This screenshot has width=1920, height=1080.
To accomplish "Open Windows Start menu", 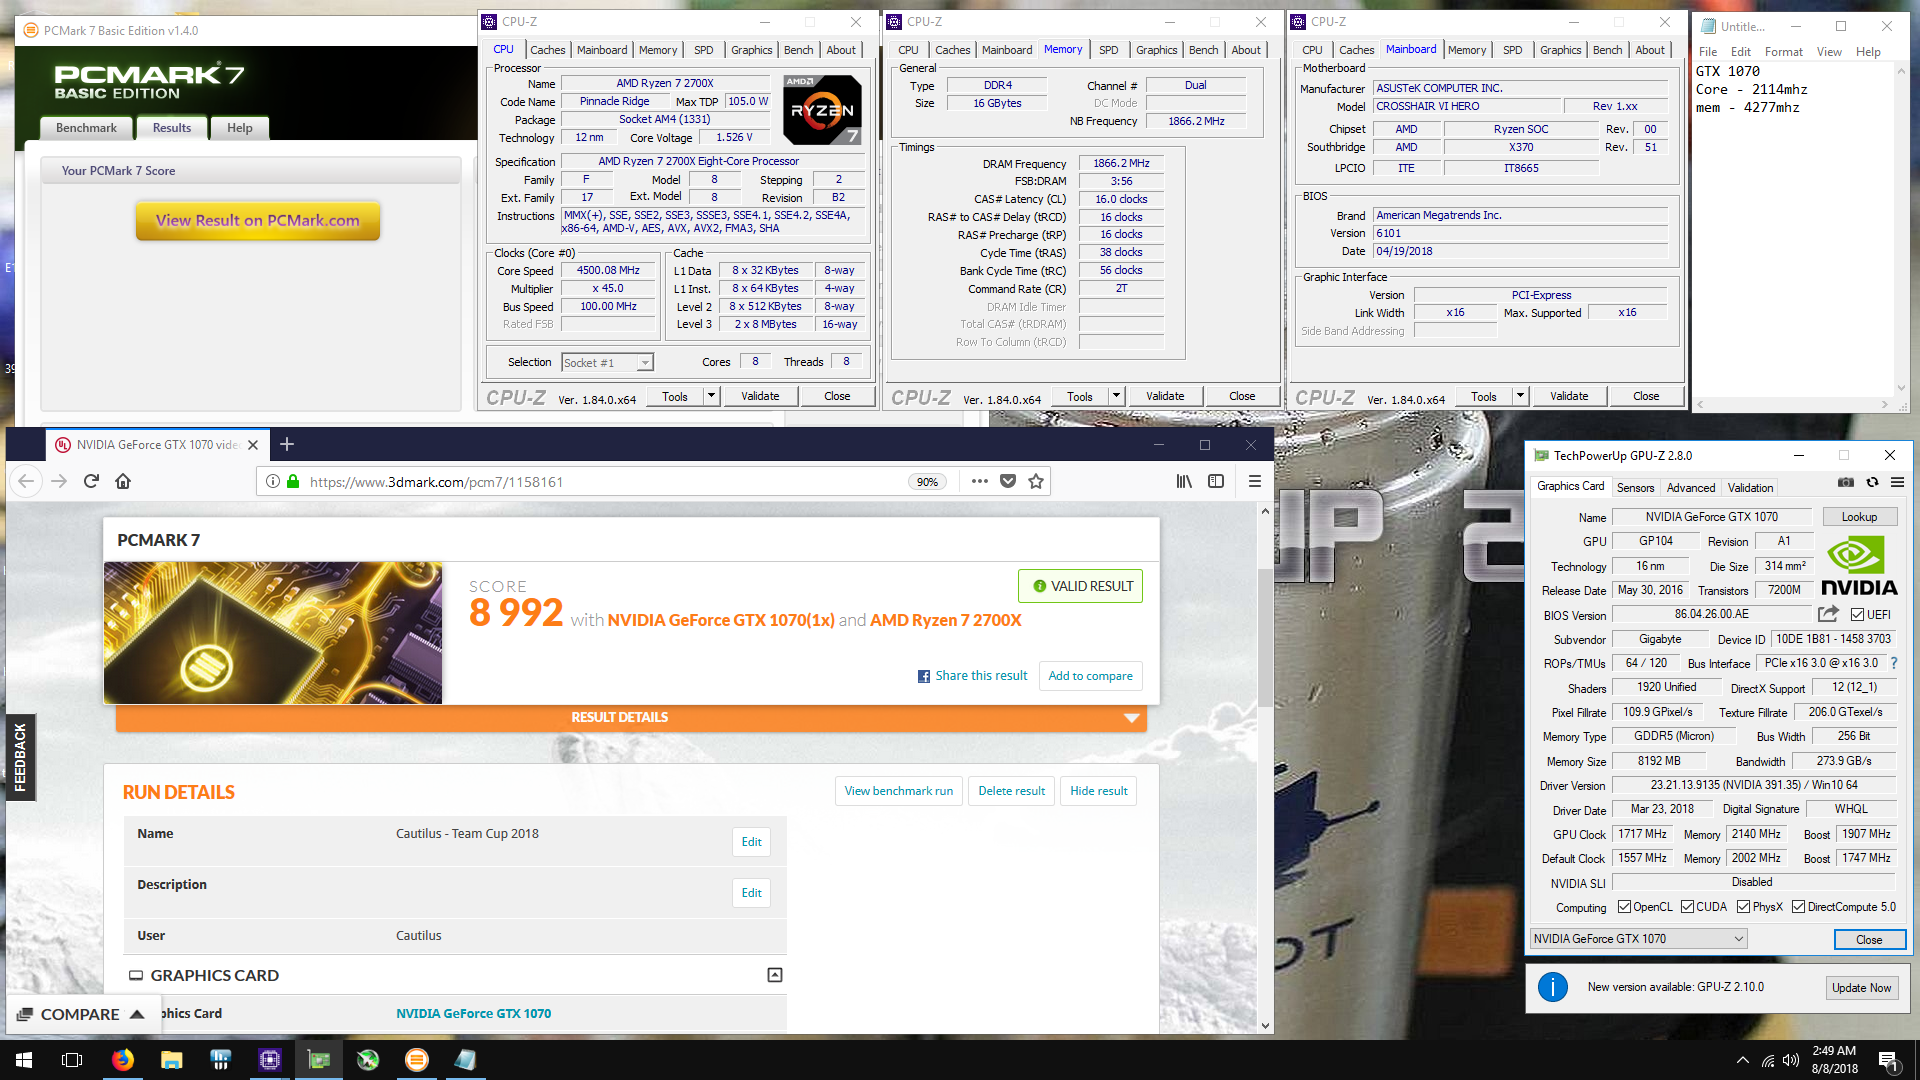I will click(24, 1060).
